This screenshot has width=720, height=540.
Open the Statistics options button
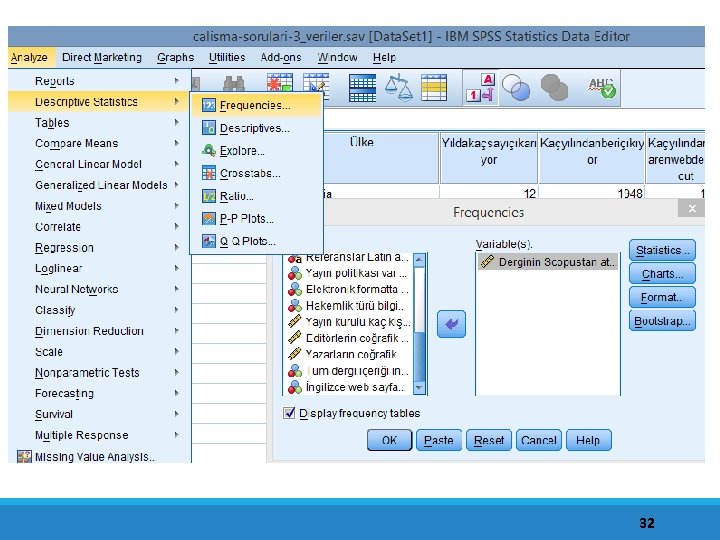point(662,250)
